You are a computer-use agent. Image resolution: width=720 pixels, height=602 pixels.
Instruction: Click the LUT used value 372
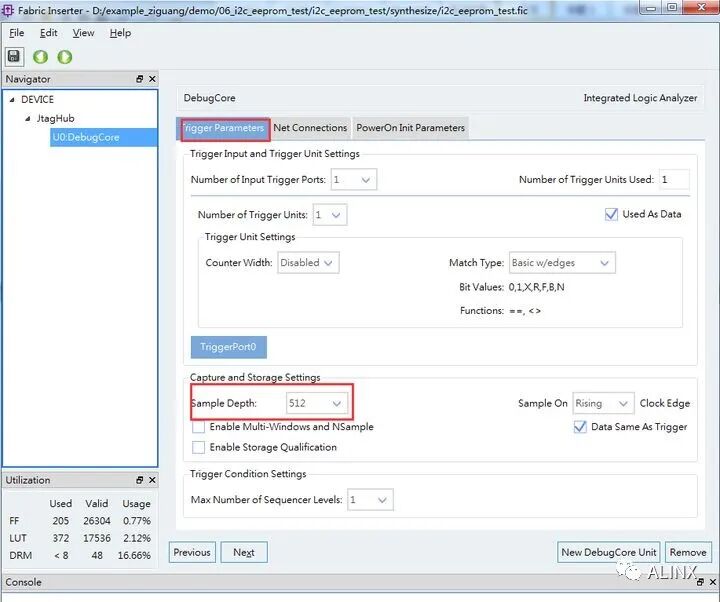[61, 538]
